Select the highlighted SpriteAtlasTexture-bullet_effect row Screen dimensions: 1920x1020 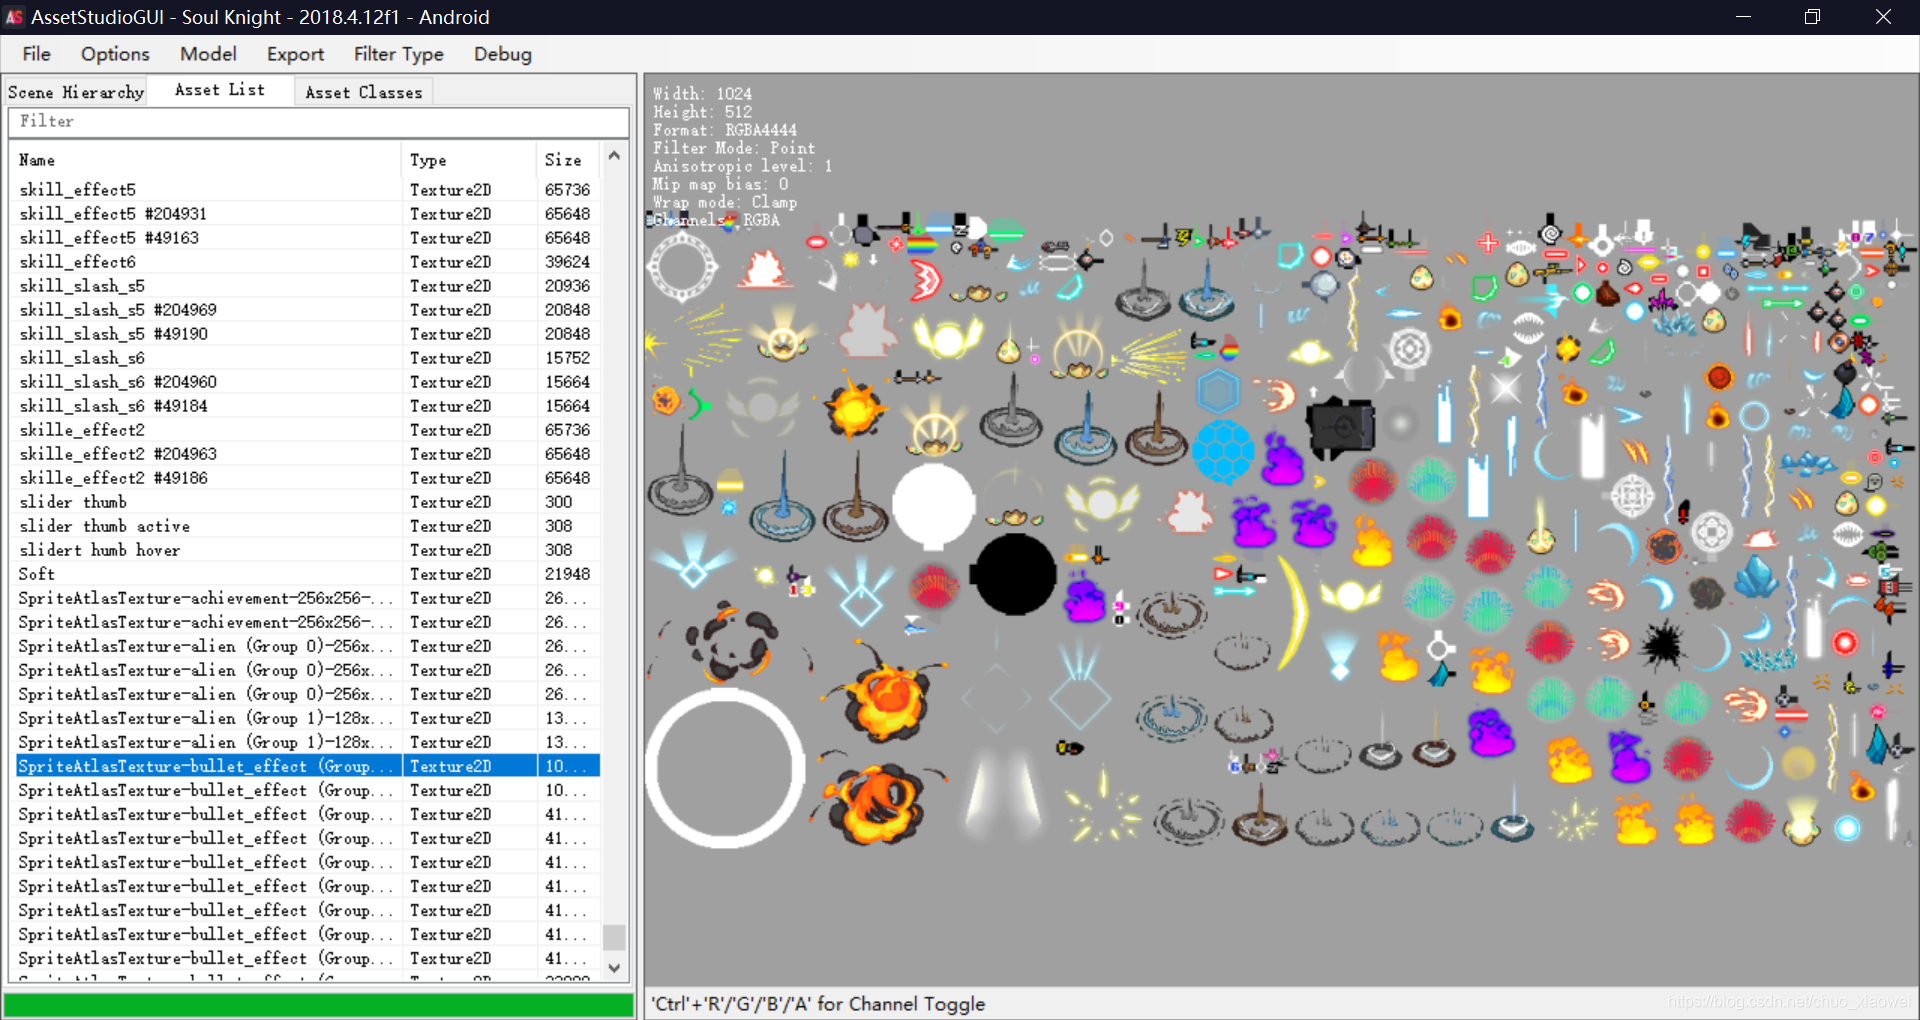click(308, 766)
